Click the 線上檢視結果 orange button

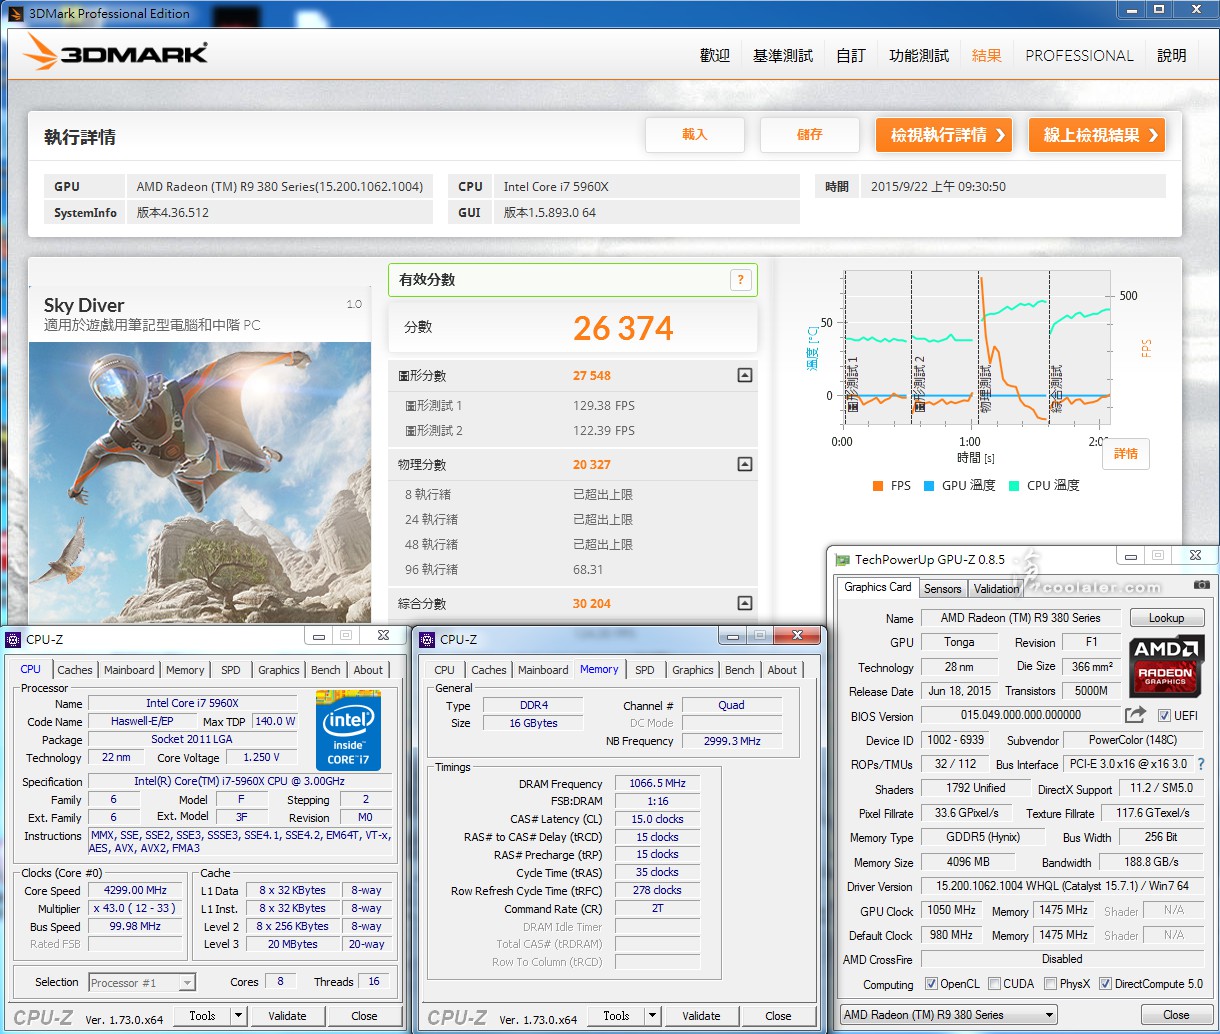pyautogui.click(x=1097, y=135)
